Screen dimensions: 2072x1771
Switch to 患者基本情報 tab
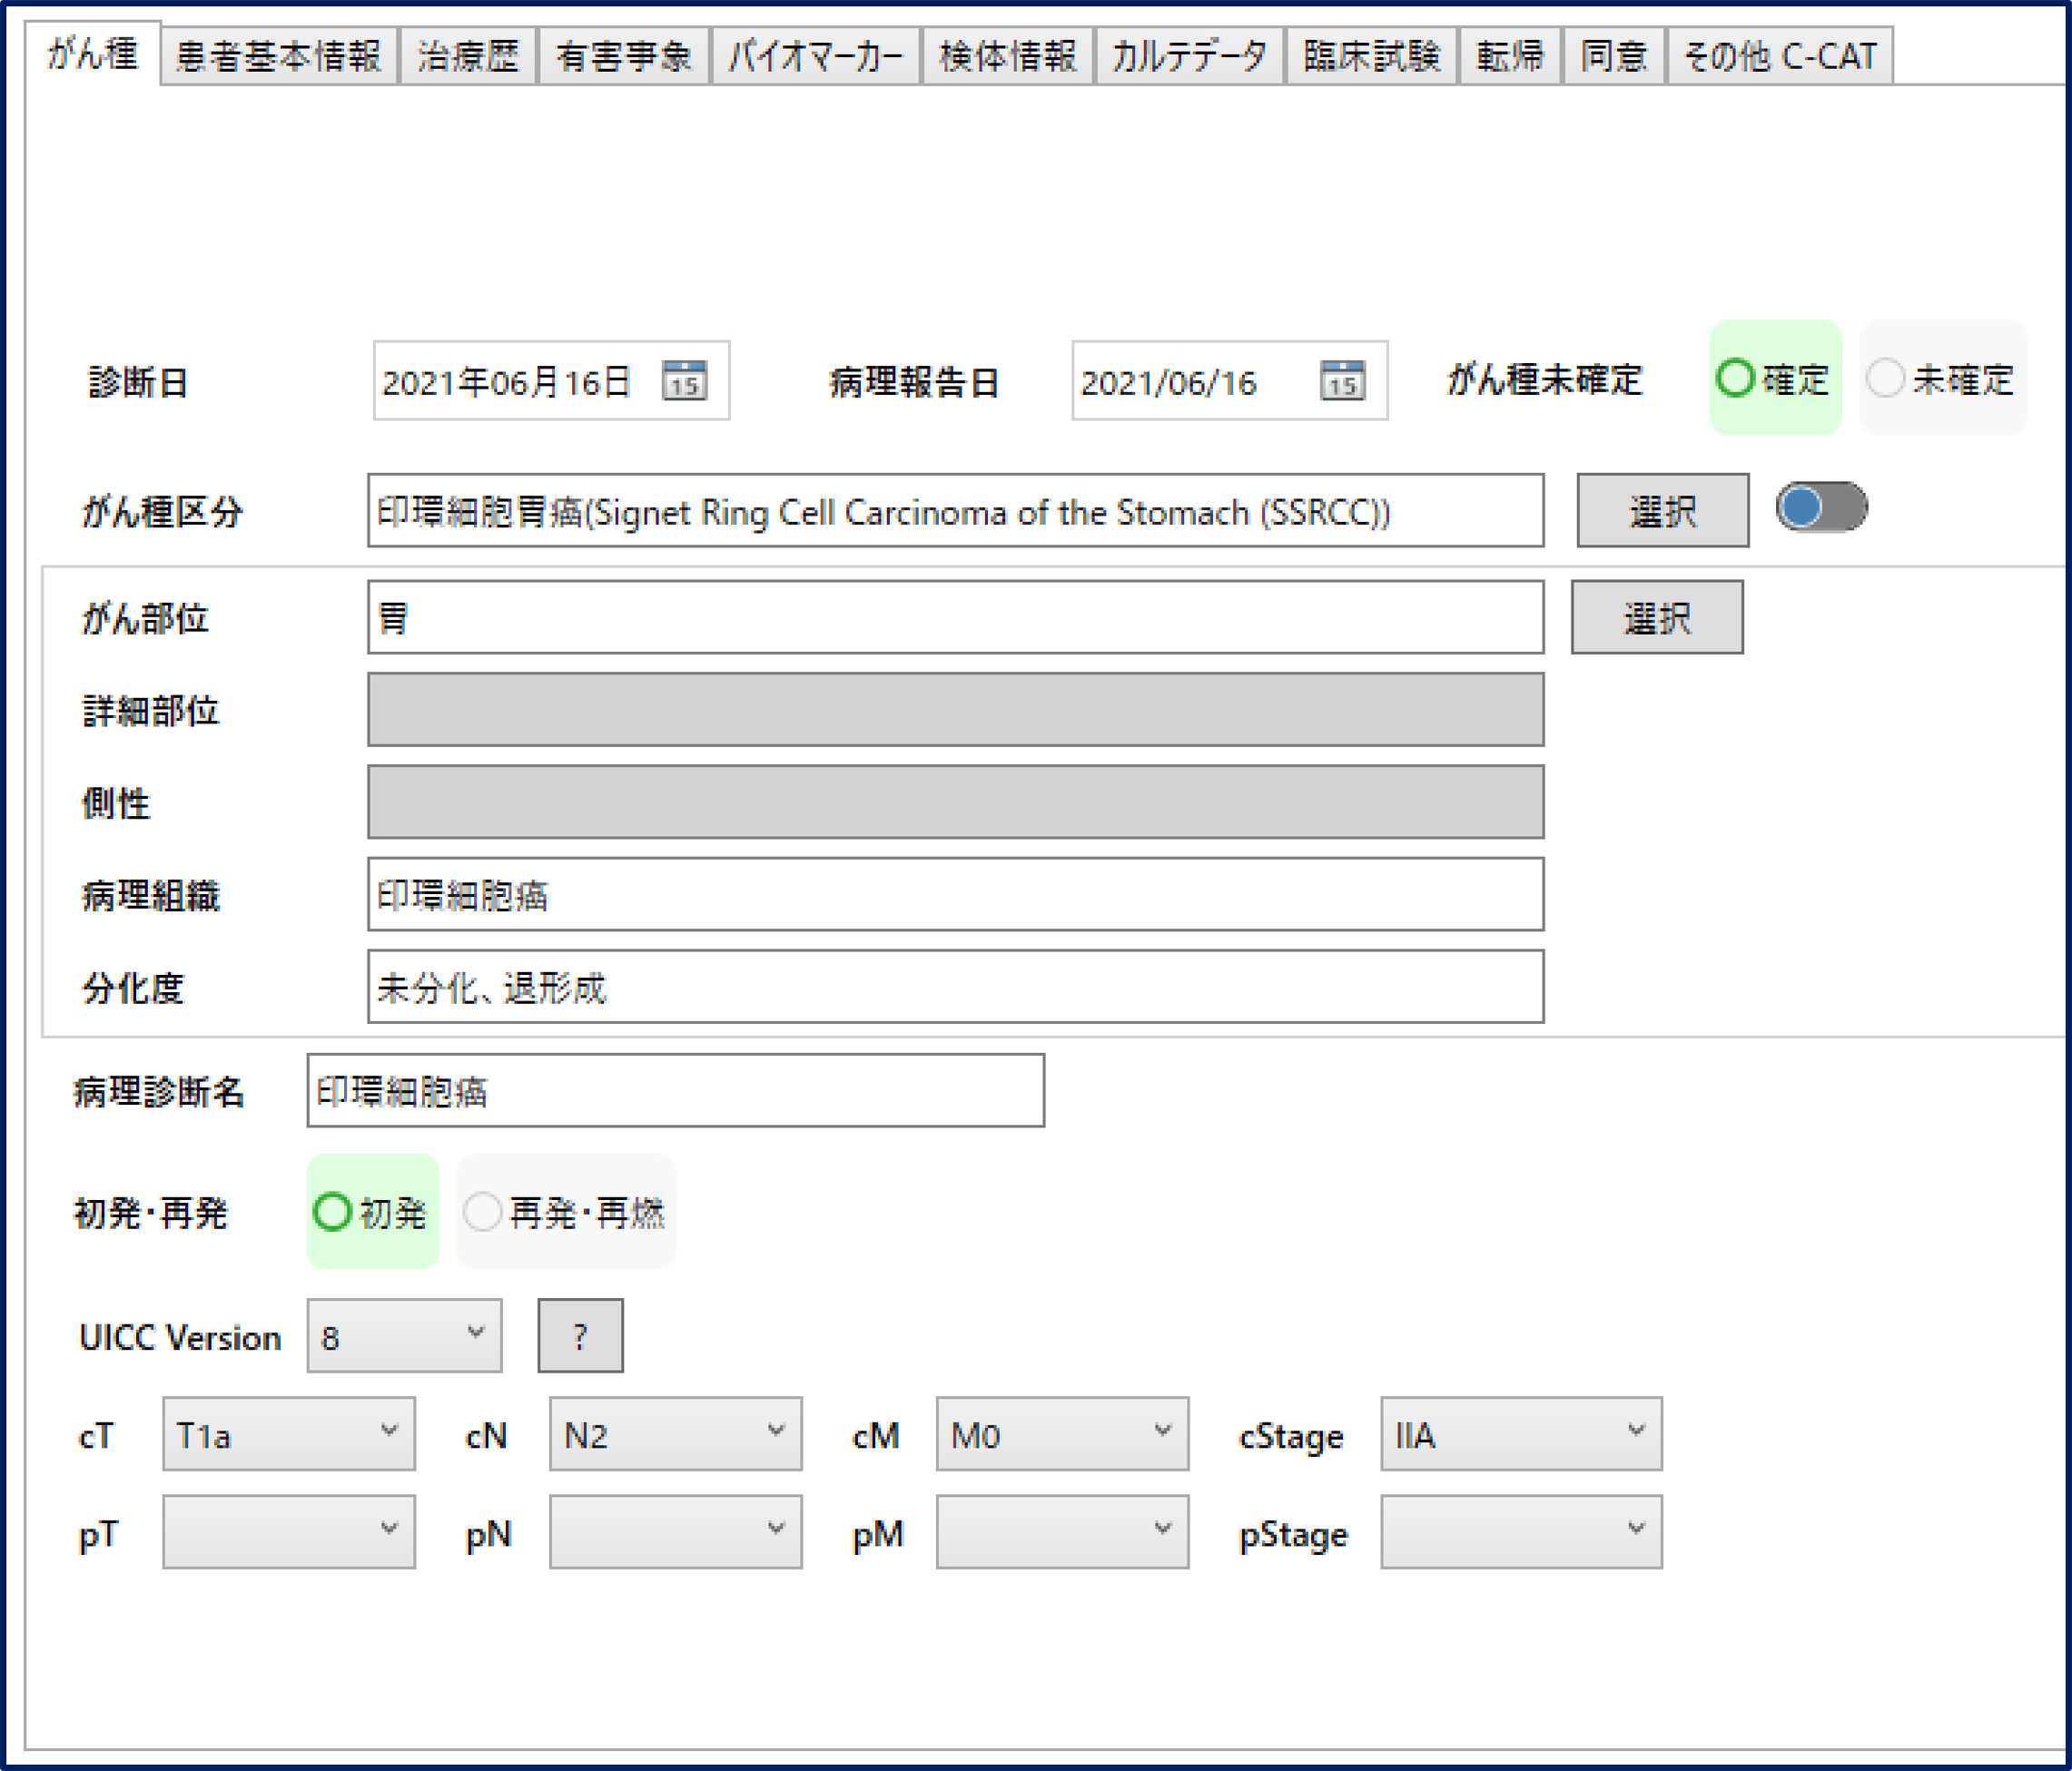point(279,56)
